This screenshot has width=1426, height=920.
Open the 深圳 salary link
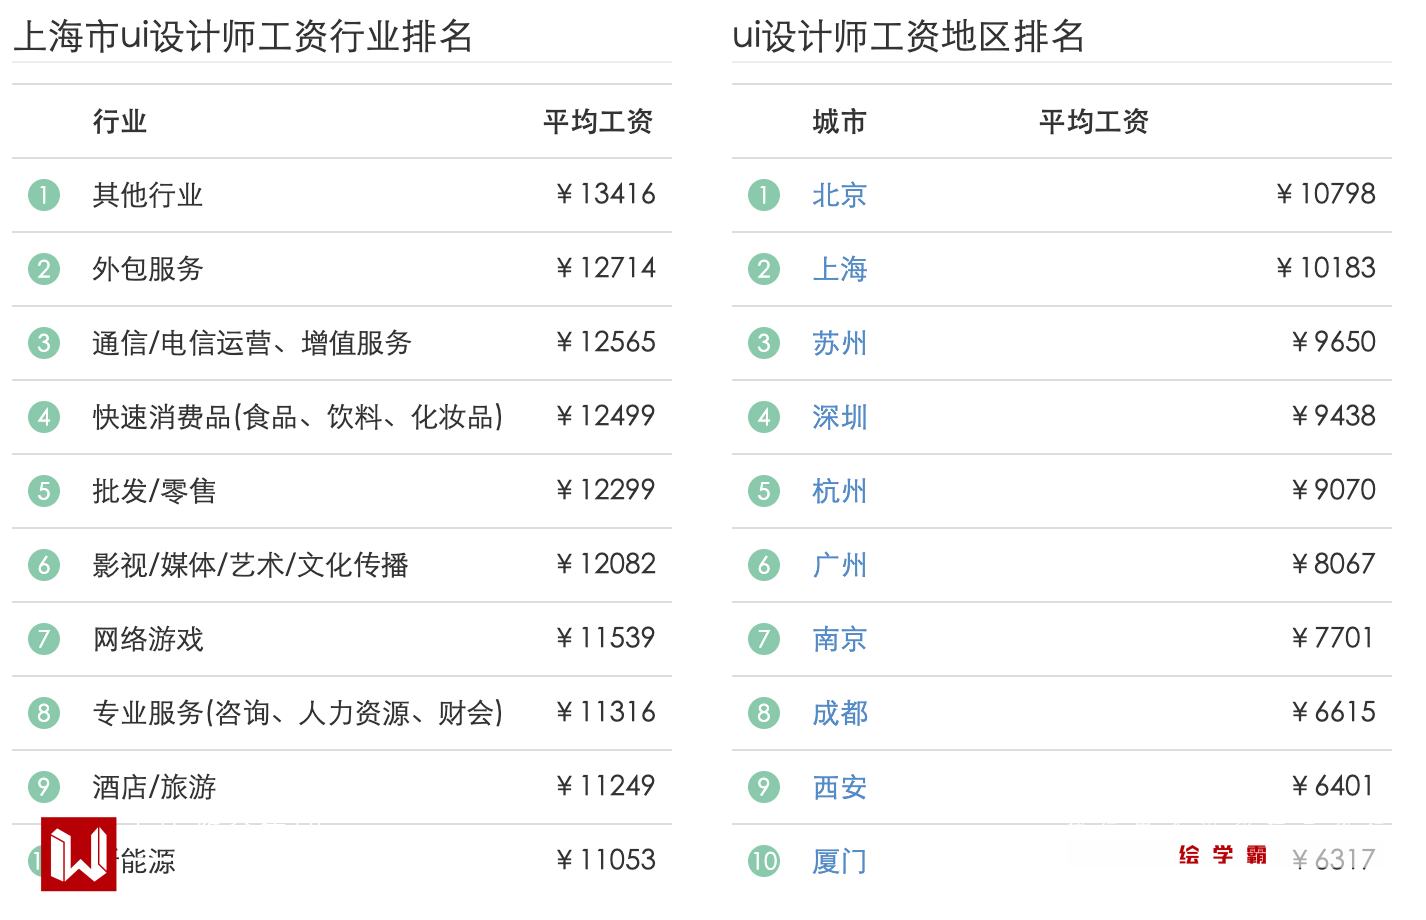839,417
